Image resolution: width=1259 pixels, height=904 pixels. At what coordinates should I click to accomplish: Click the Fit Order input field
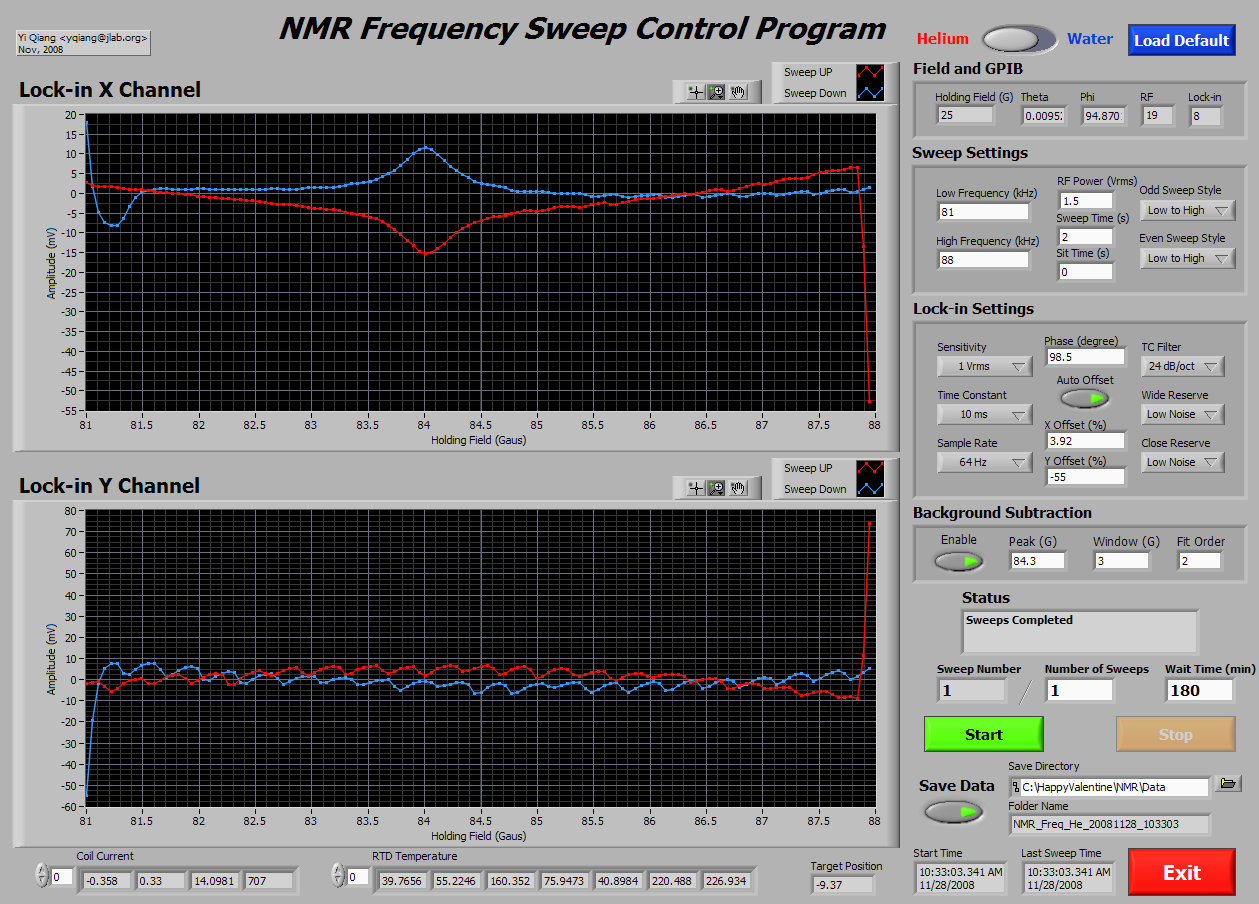1199,561
